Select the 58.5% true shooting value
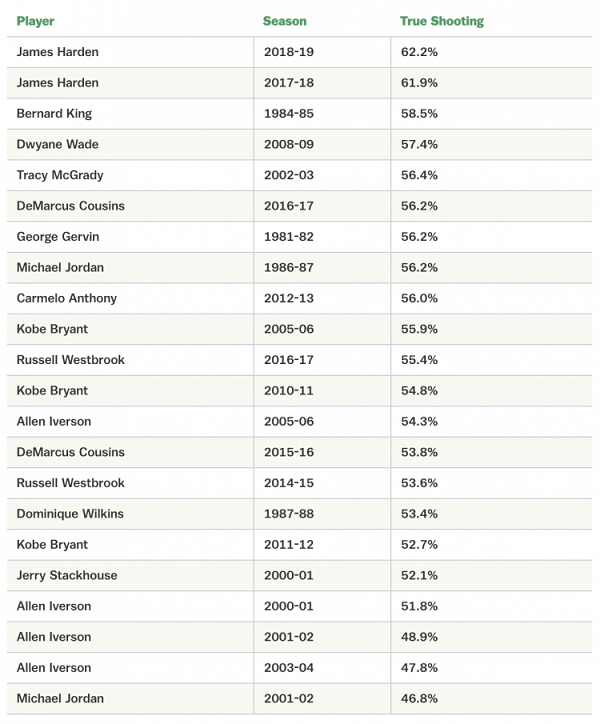The image size is (600, 724). (418, 114)
